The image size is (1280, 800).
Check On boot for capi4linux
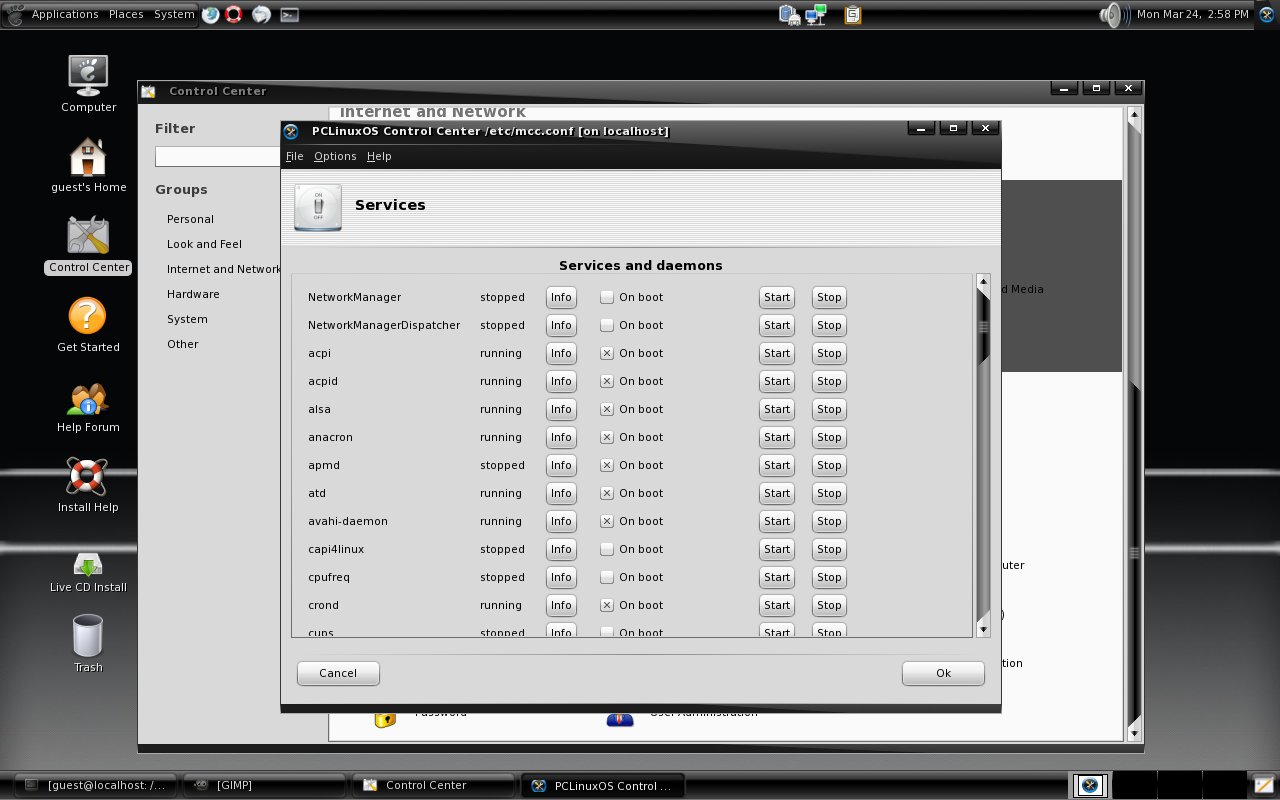coord(607,549)
